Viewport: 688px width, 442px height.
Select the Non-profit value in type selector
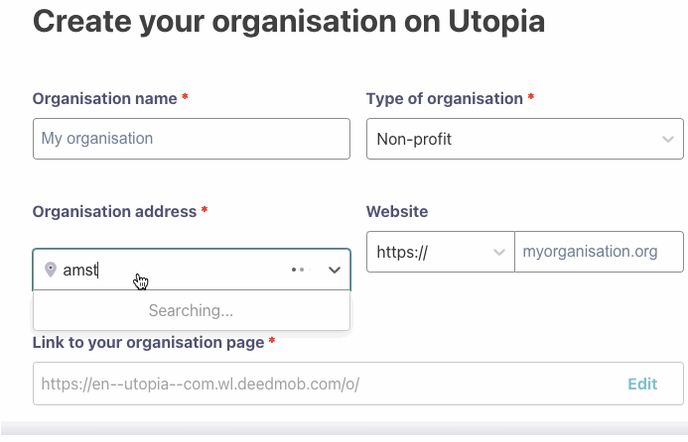pyautogui.click(x=414, y=140)
